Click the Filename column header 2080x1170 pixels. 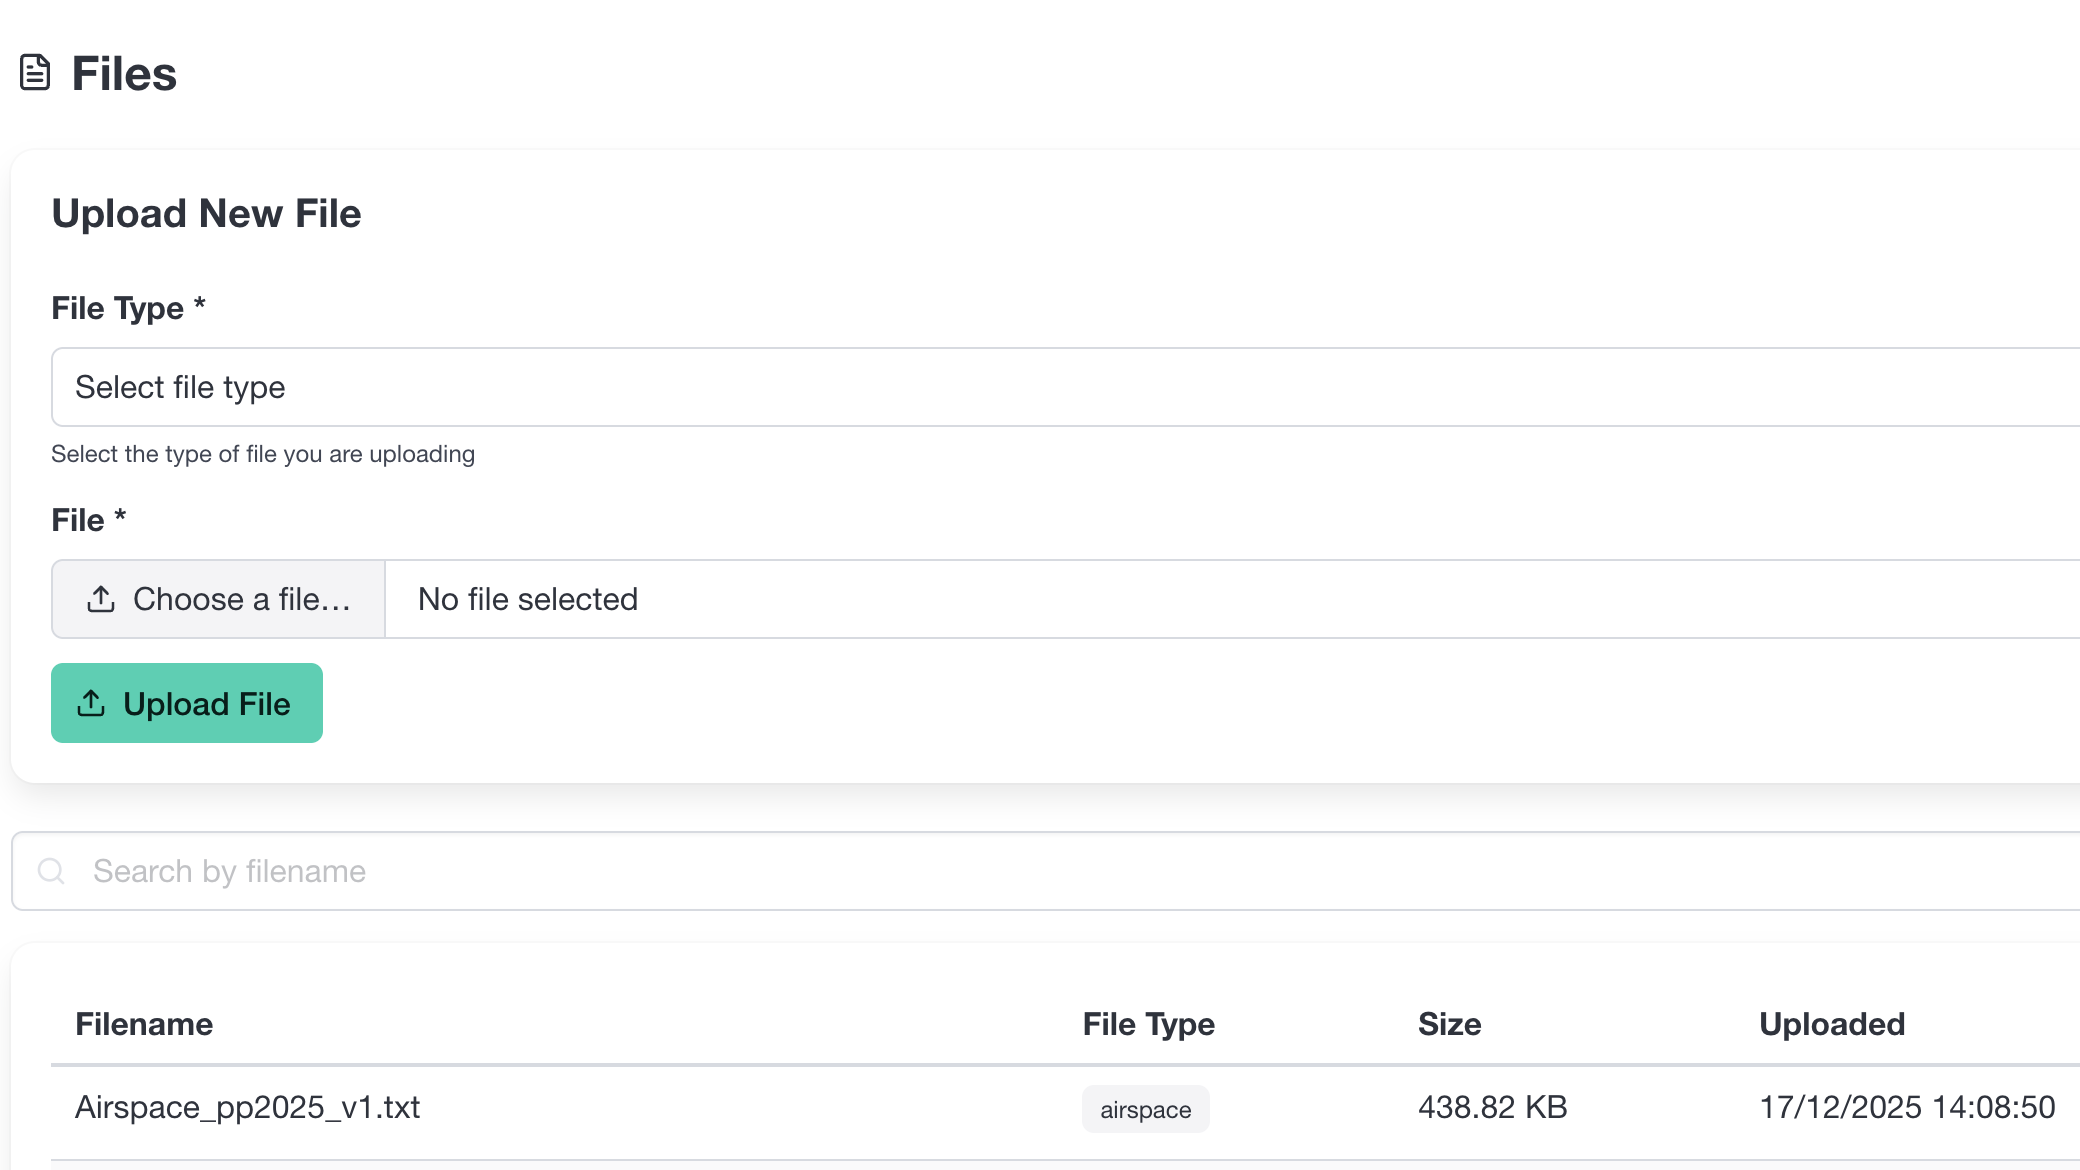144,1024
